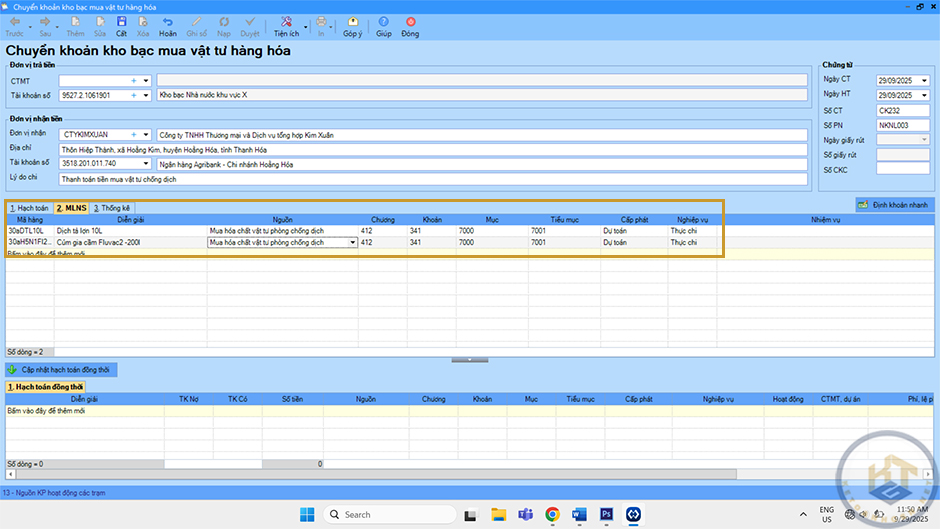This screenshot has width=940, height=529.
Task: Switch to the 1. Hạch toán tab
Action: point(29,208)
